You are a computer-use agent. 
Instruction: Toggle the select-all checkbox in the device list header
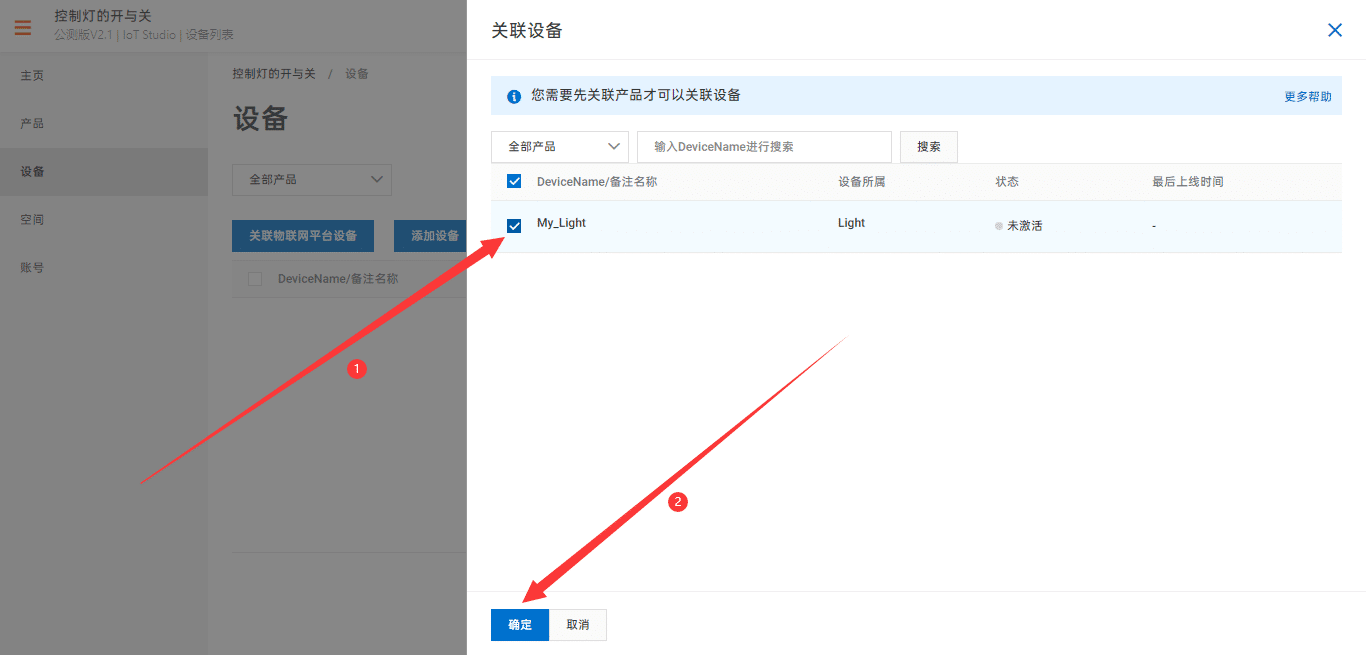(513, 181)
